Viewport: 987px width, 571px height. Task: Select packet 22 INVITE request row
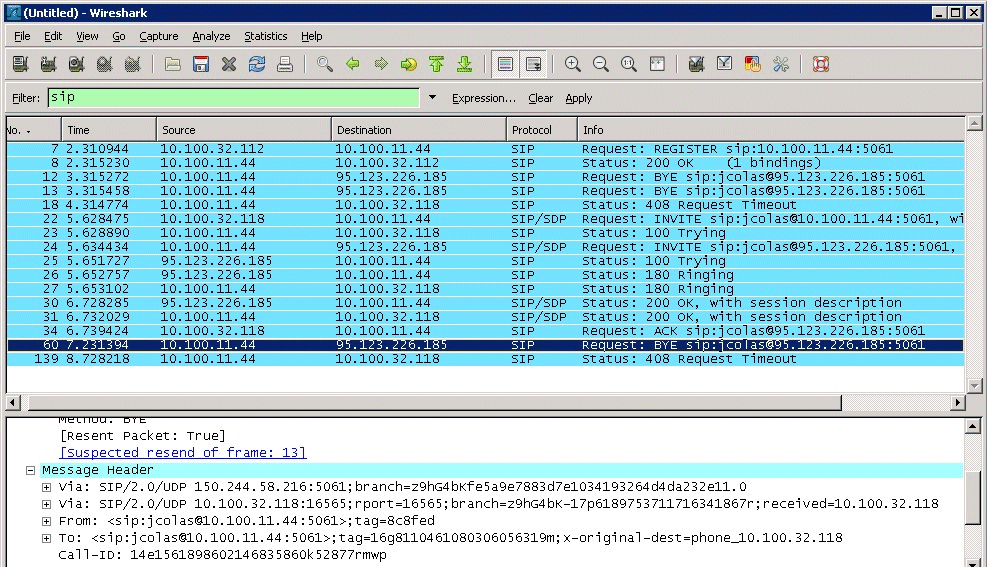click(x=485, y=219)
